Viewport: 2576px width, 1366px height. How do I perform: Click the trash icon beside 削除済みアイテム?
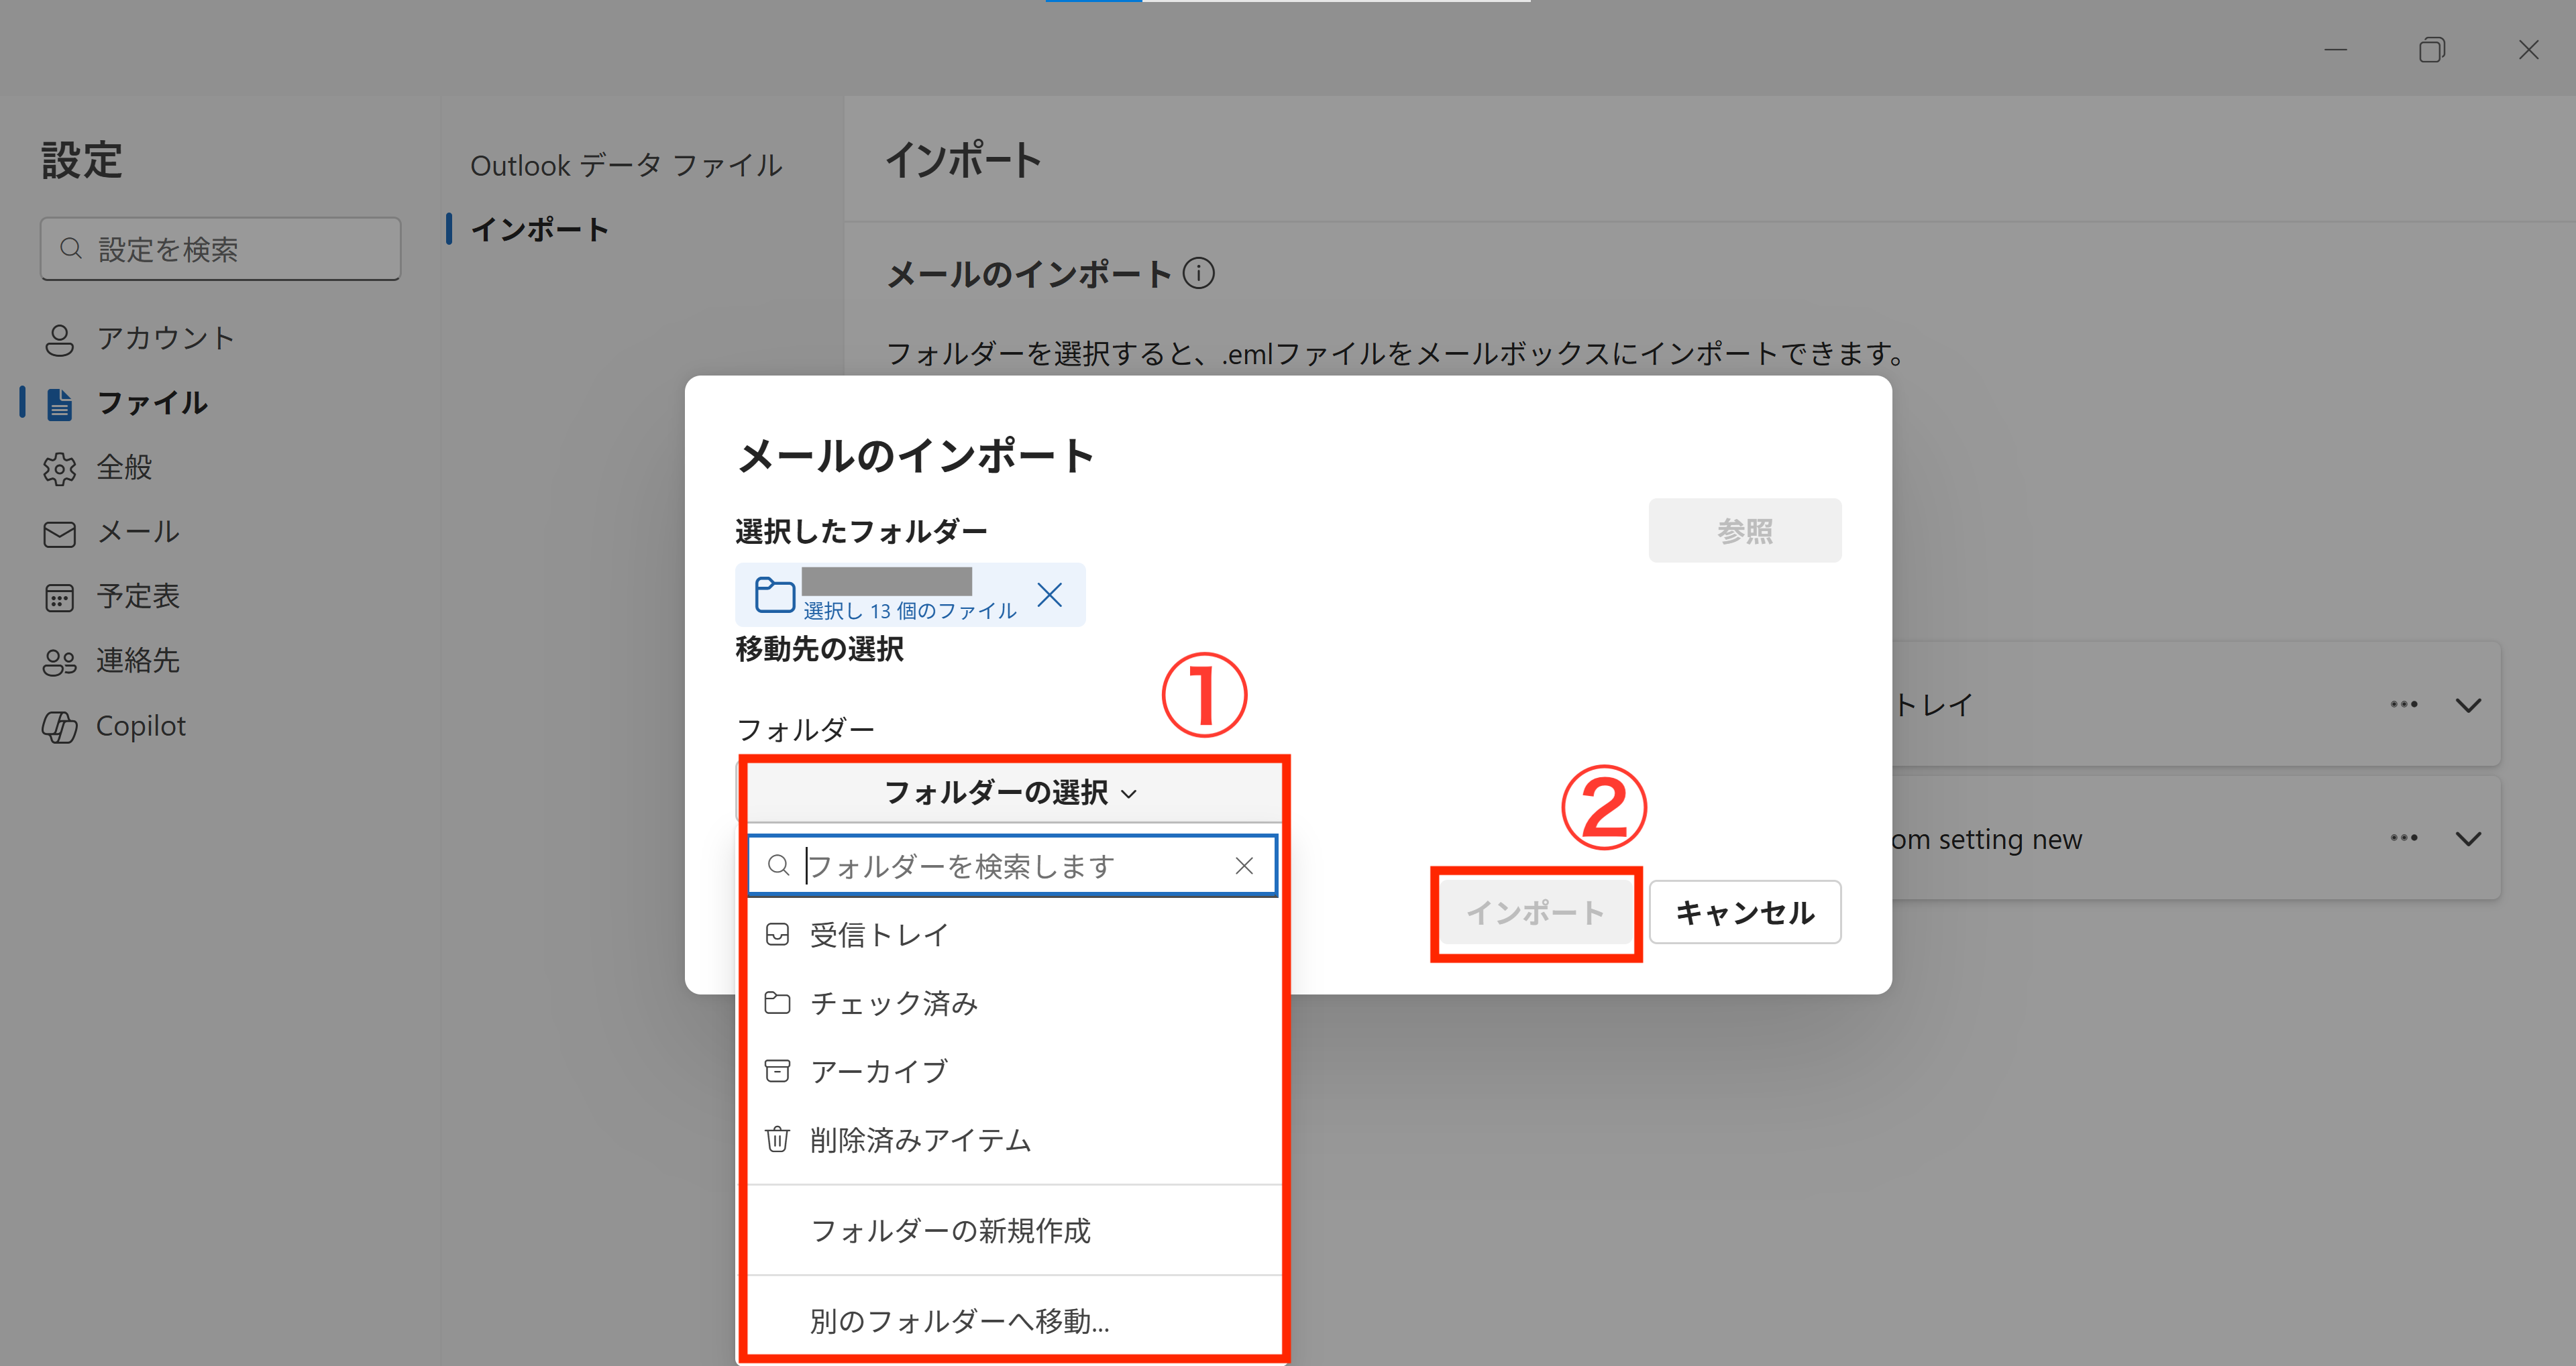click(777, 1139)
